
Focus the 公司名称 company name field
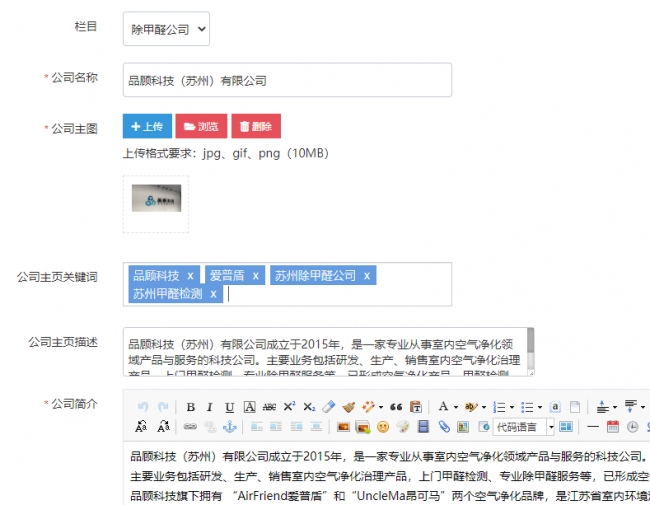coord(287,80)
